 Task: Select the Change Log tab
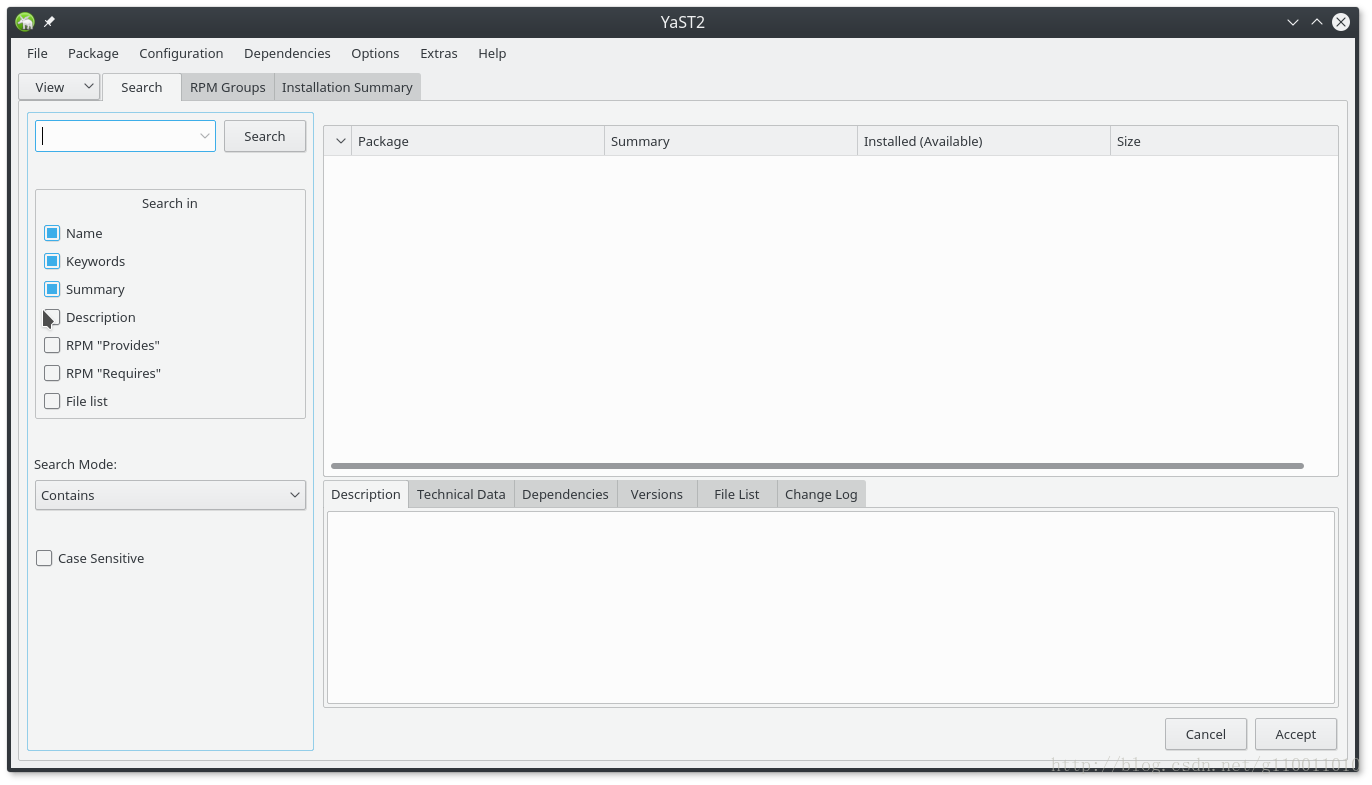821,494
